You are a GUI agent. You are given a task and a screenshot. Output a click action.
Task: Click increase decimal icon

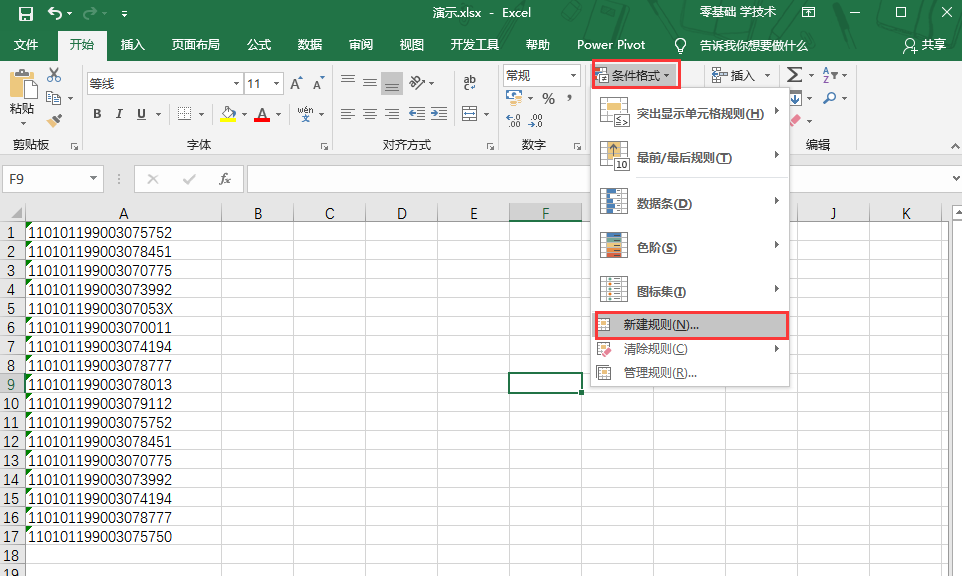click(514, 121)
